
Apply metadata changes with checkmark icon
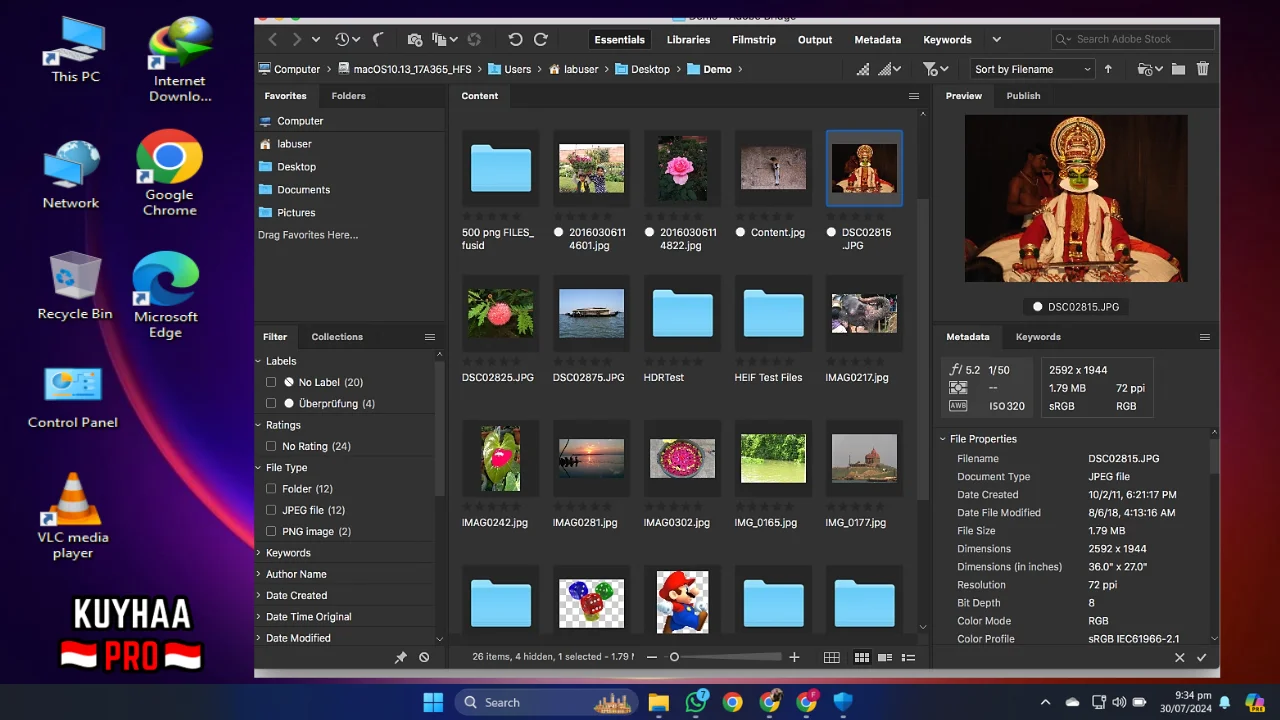[x=1201, y=657]
